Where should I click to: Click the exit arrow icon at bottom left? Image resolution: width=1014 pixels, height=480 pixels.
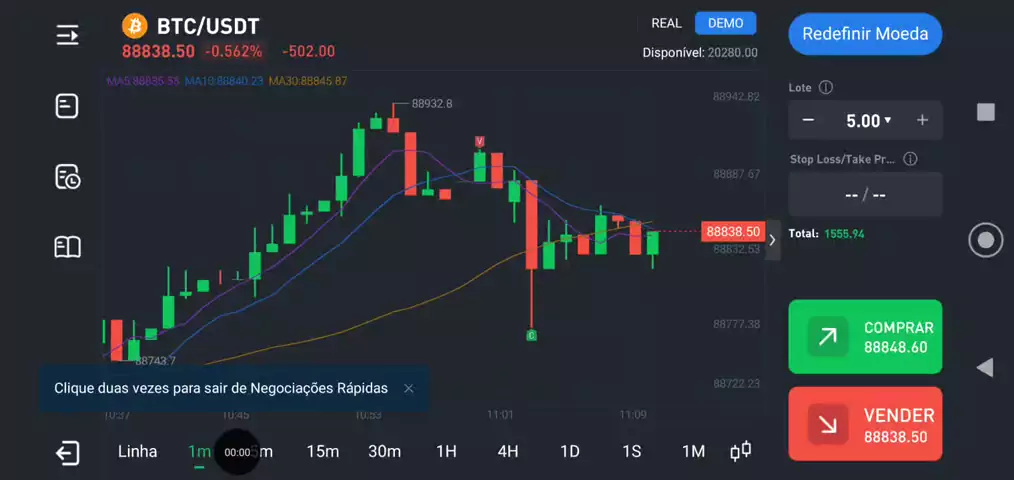pos(67,453)
